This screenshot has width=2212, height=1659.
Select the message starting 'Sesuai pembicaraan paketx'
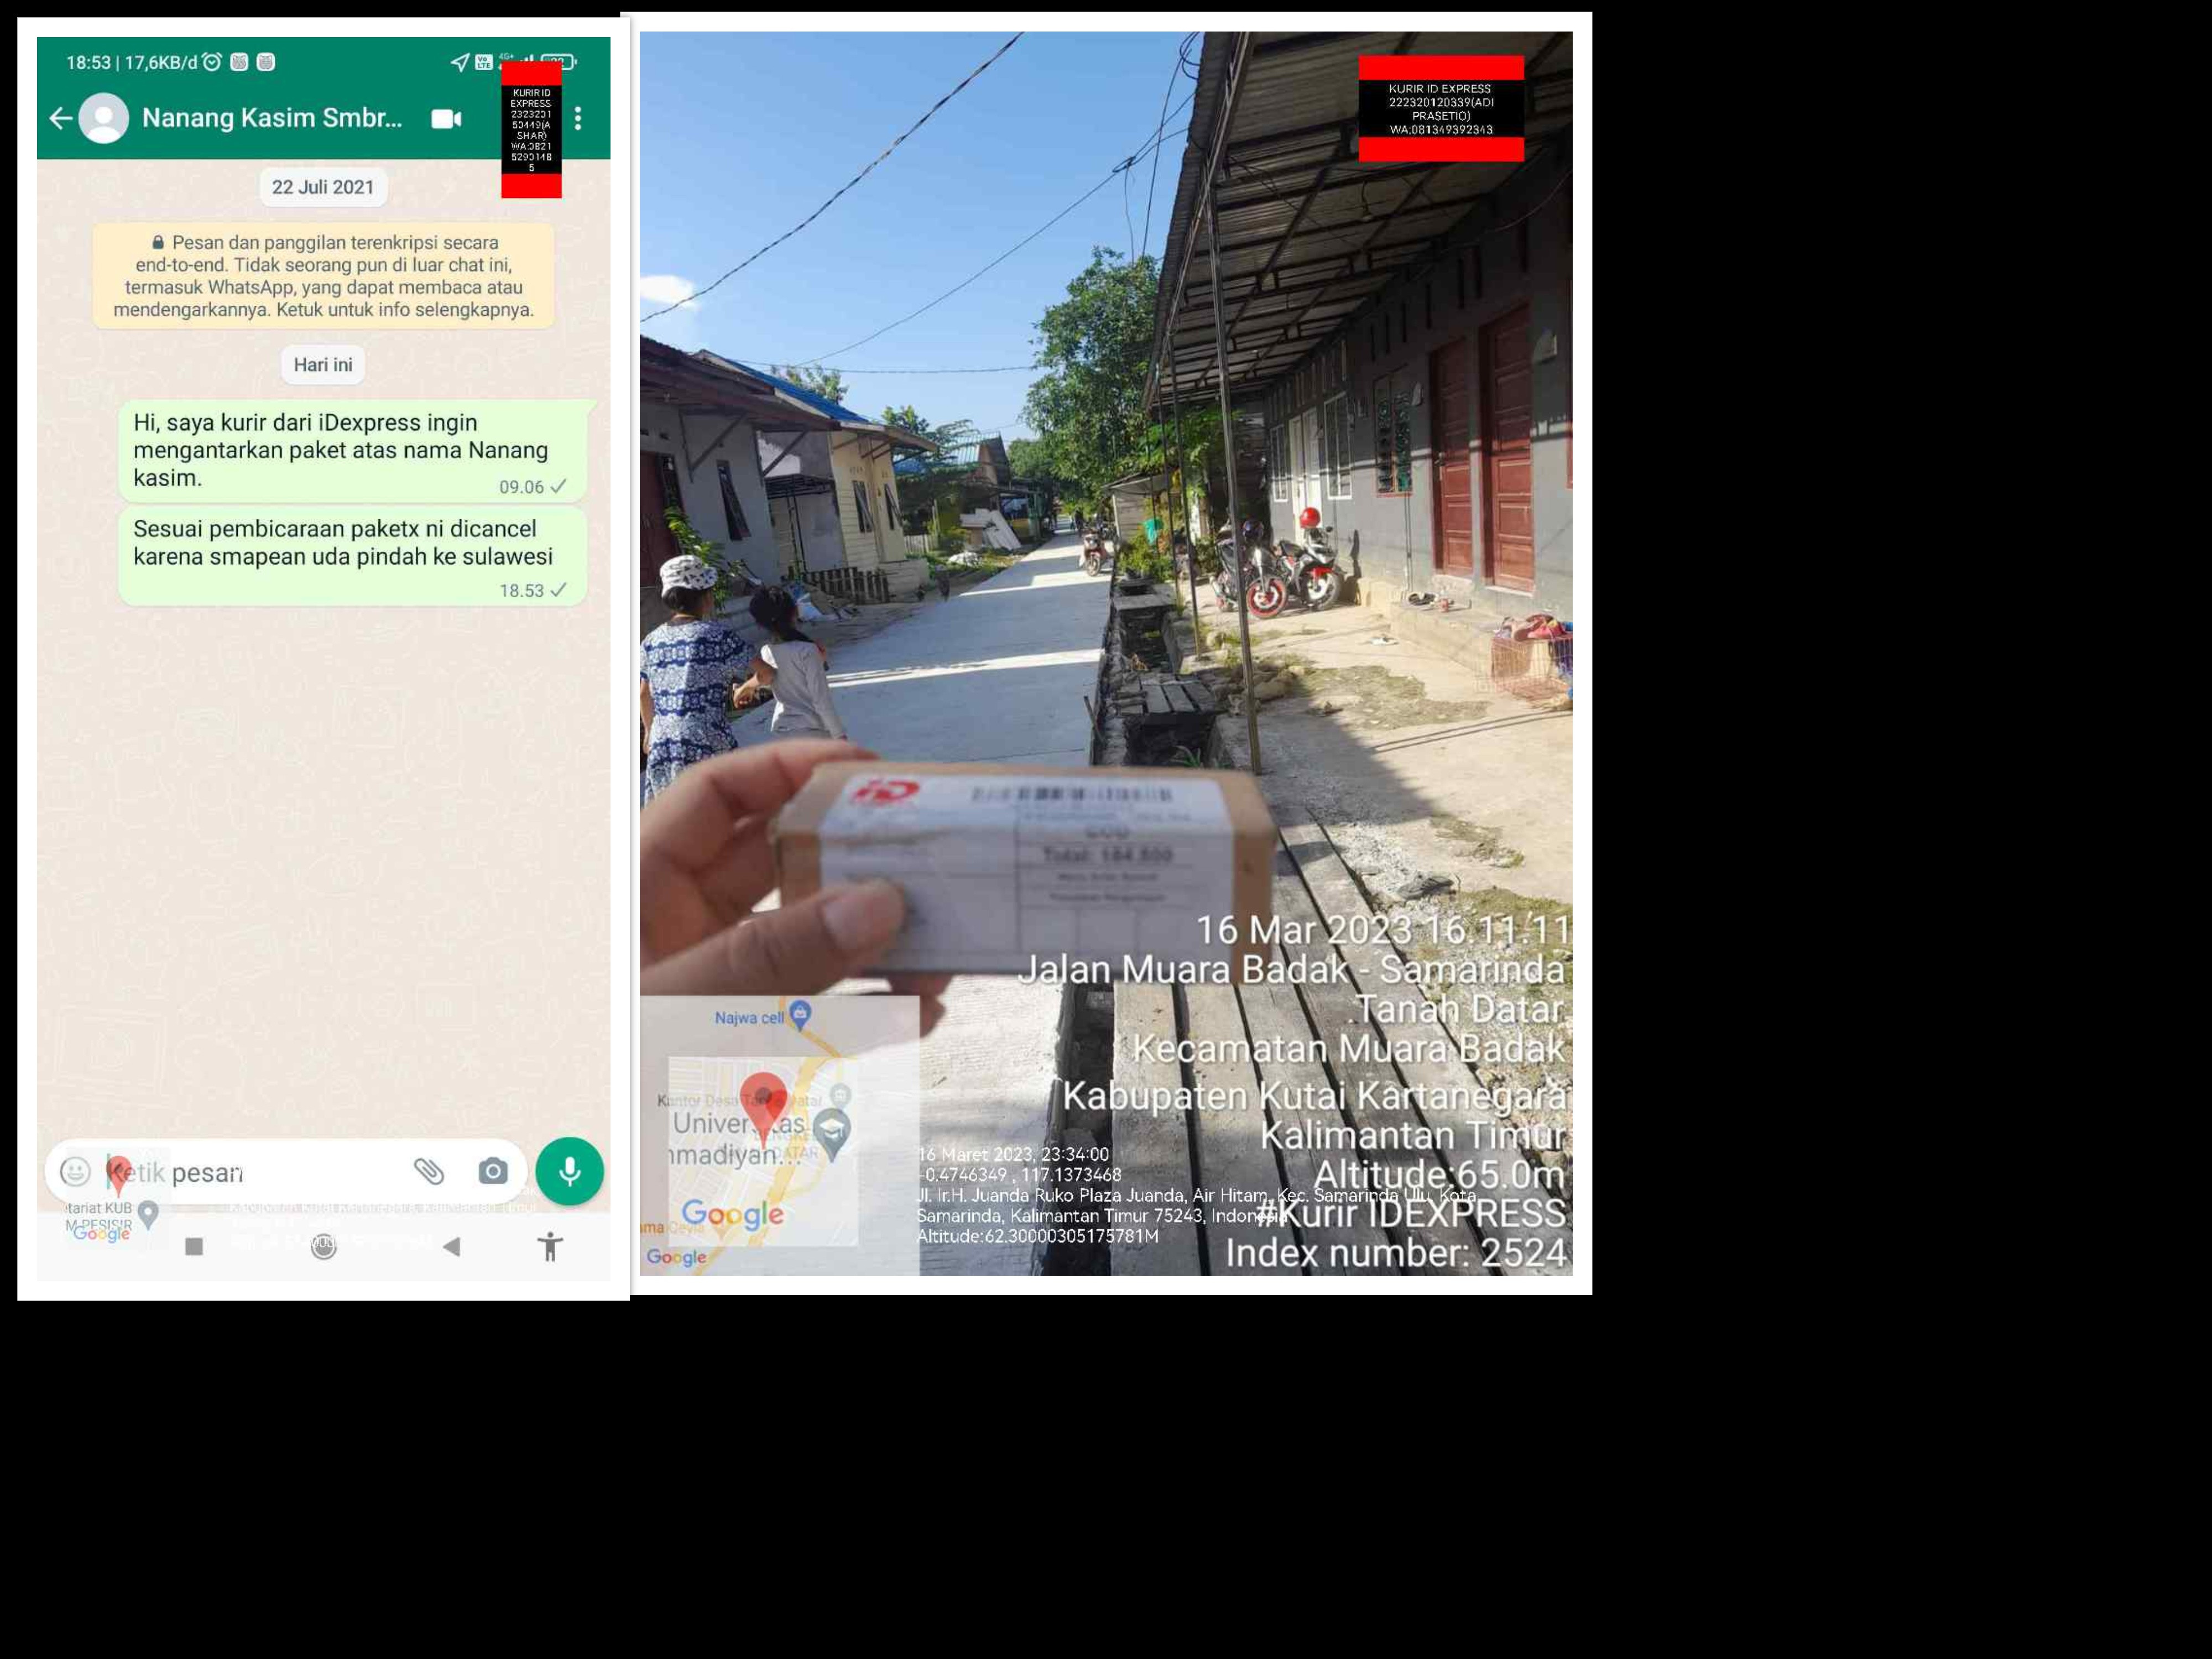(353, 555)
